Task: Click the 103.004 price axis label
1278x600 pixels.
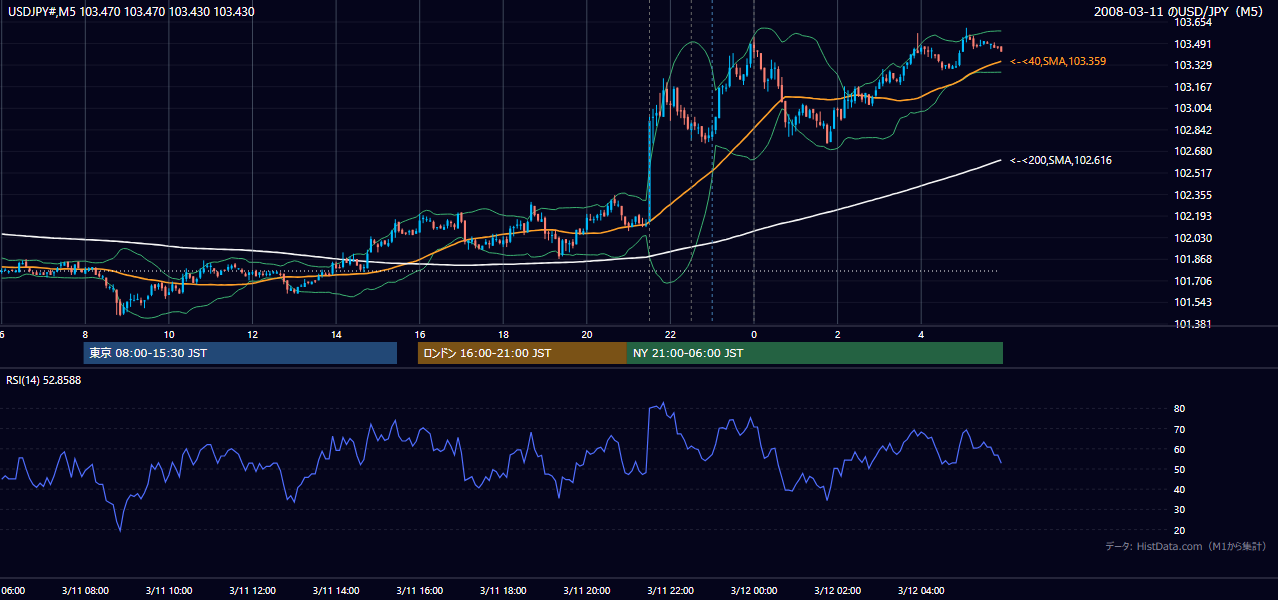Action: pos(1192,108)
